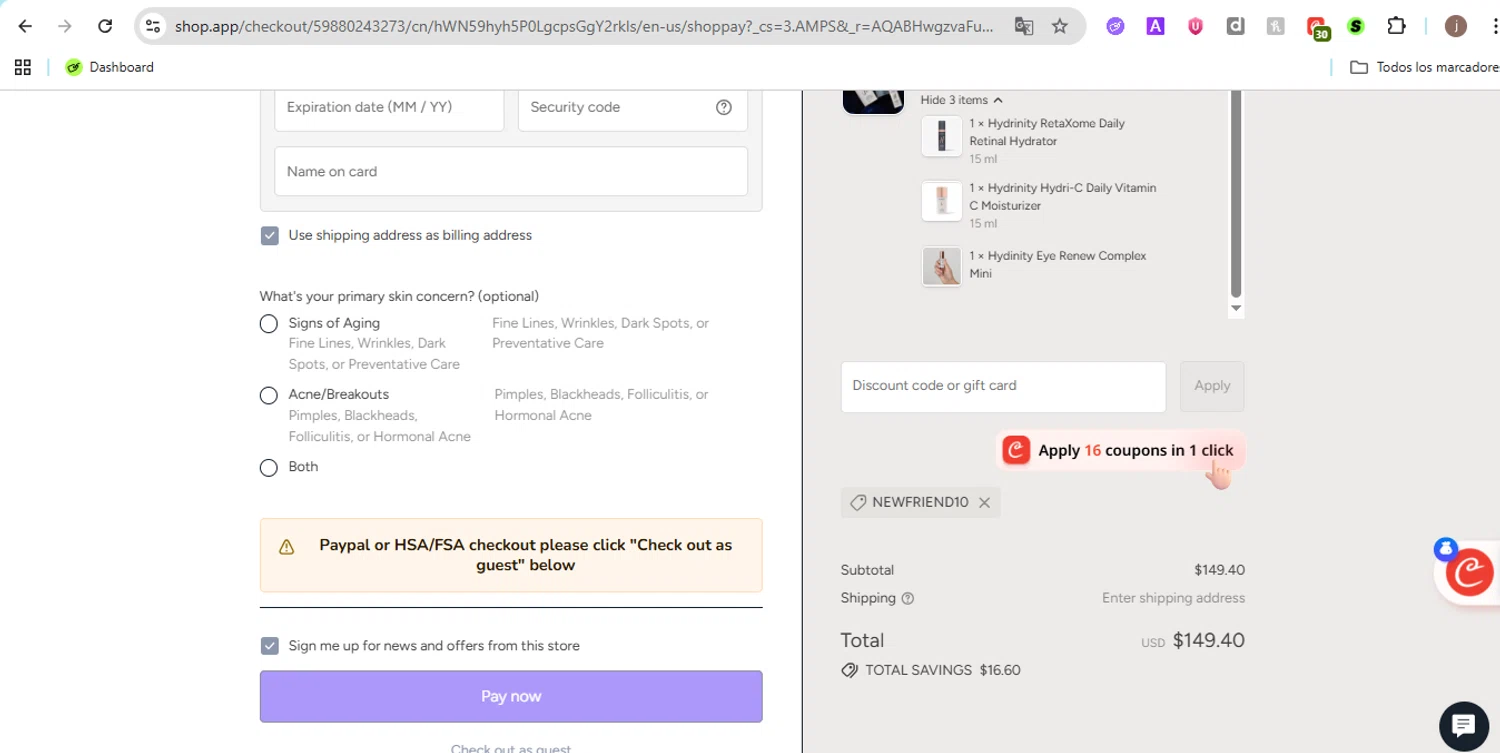Click the NEWFRIEND10 tag label
Screen dimensions: 1500x753
920,502
